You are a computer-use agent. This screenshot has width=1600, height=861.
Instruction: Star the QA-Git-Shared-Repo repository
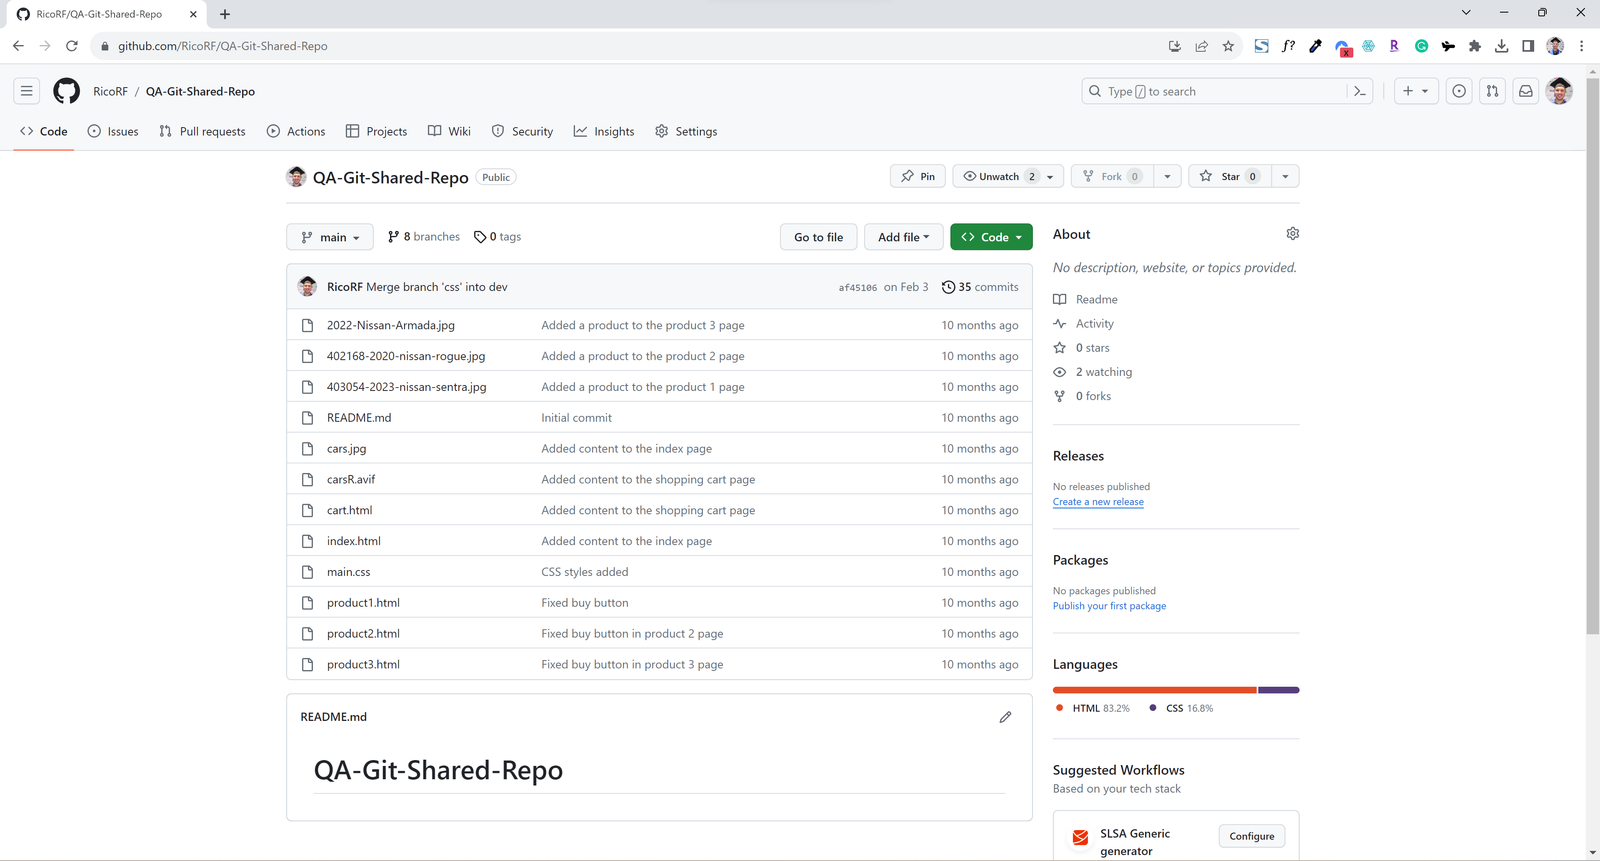coord(1221,177)
